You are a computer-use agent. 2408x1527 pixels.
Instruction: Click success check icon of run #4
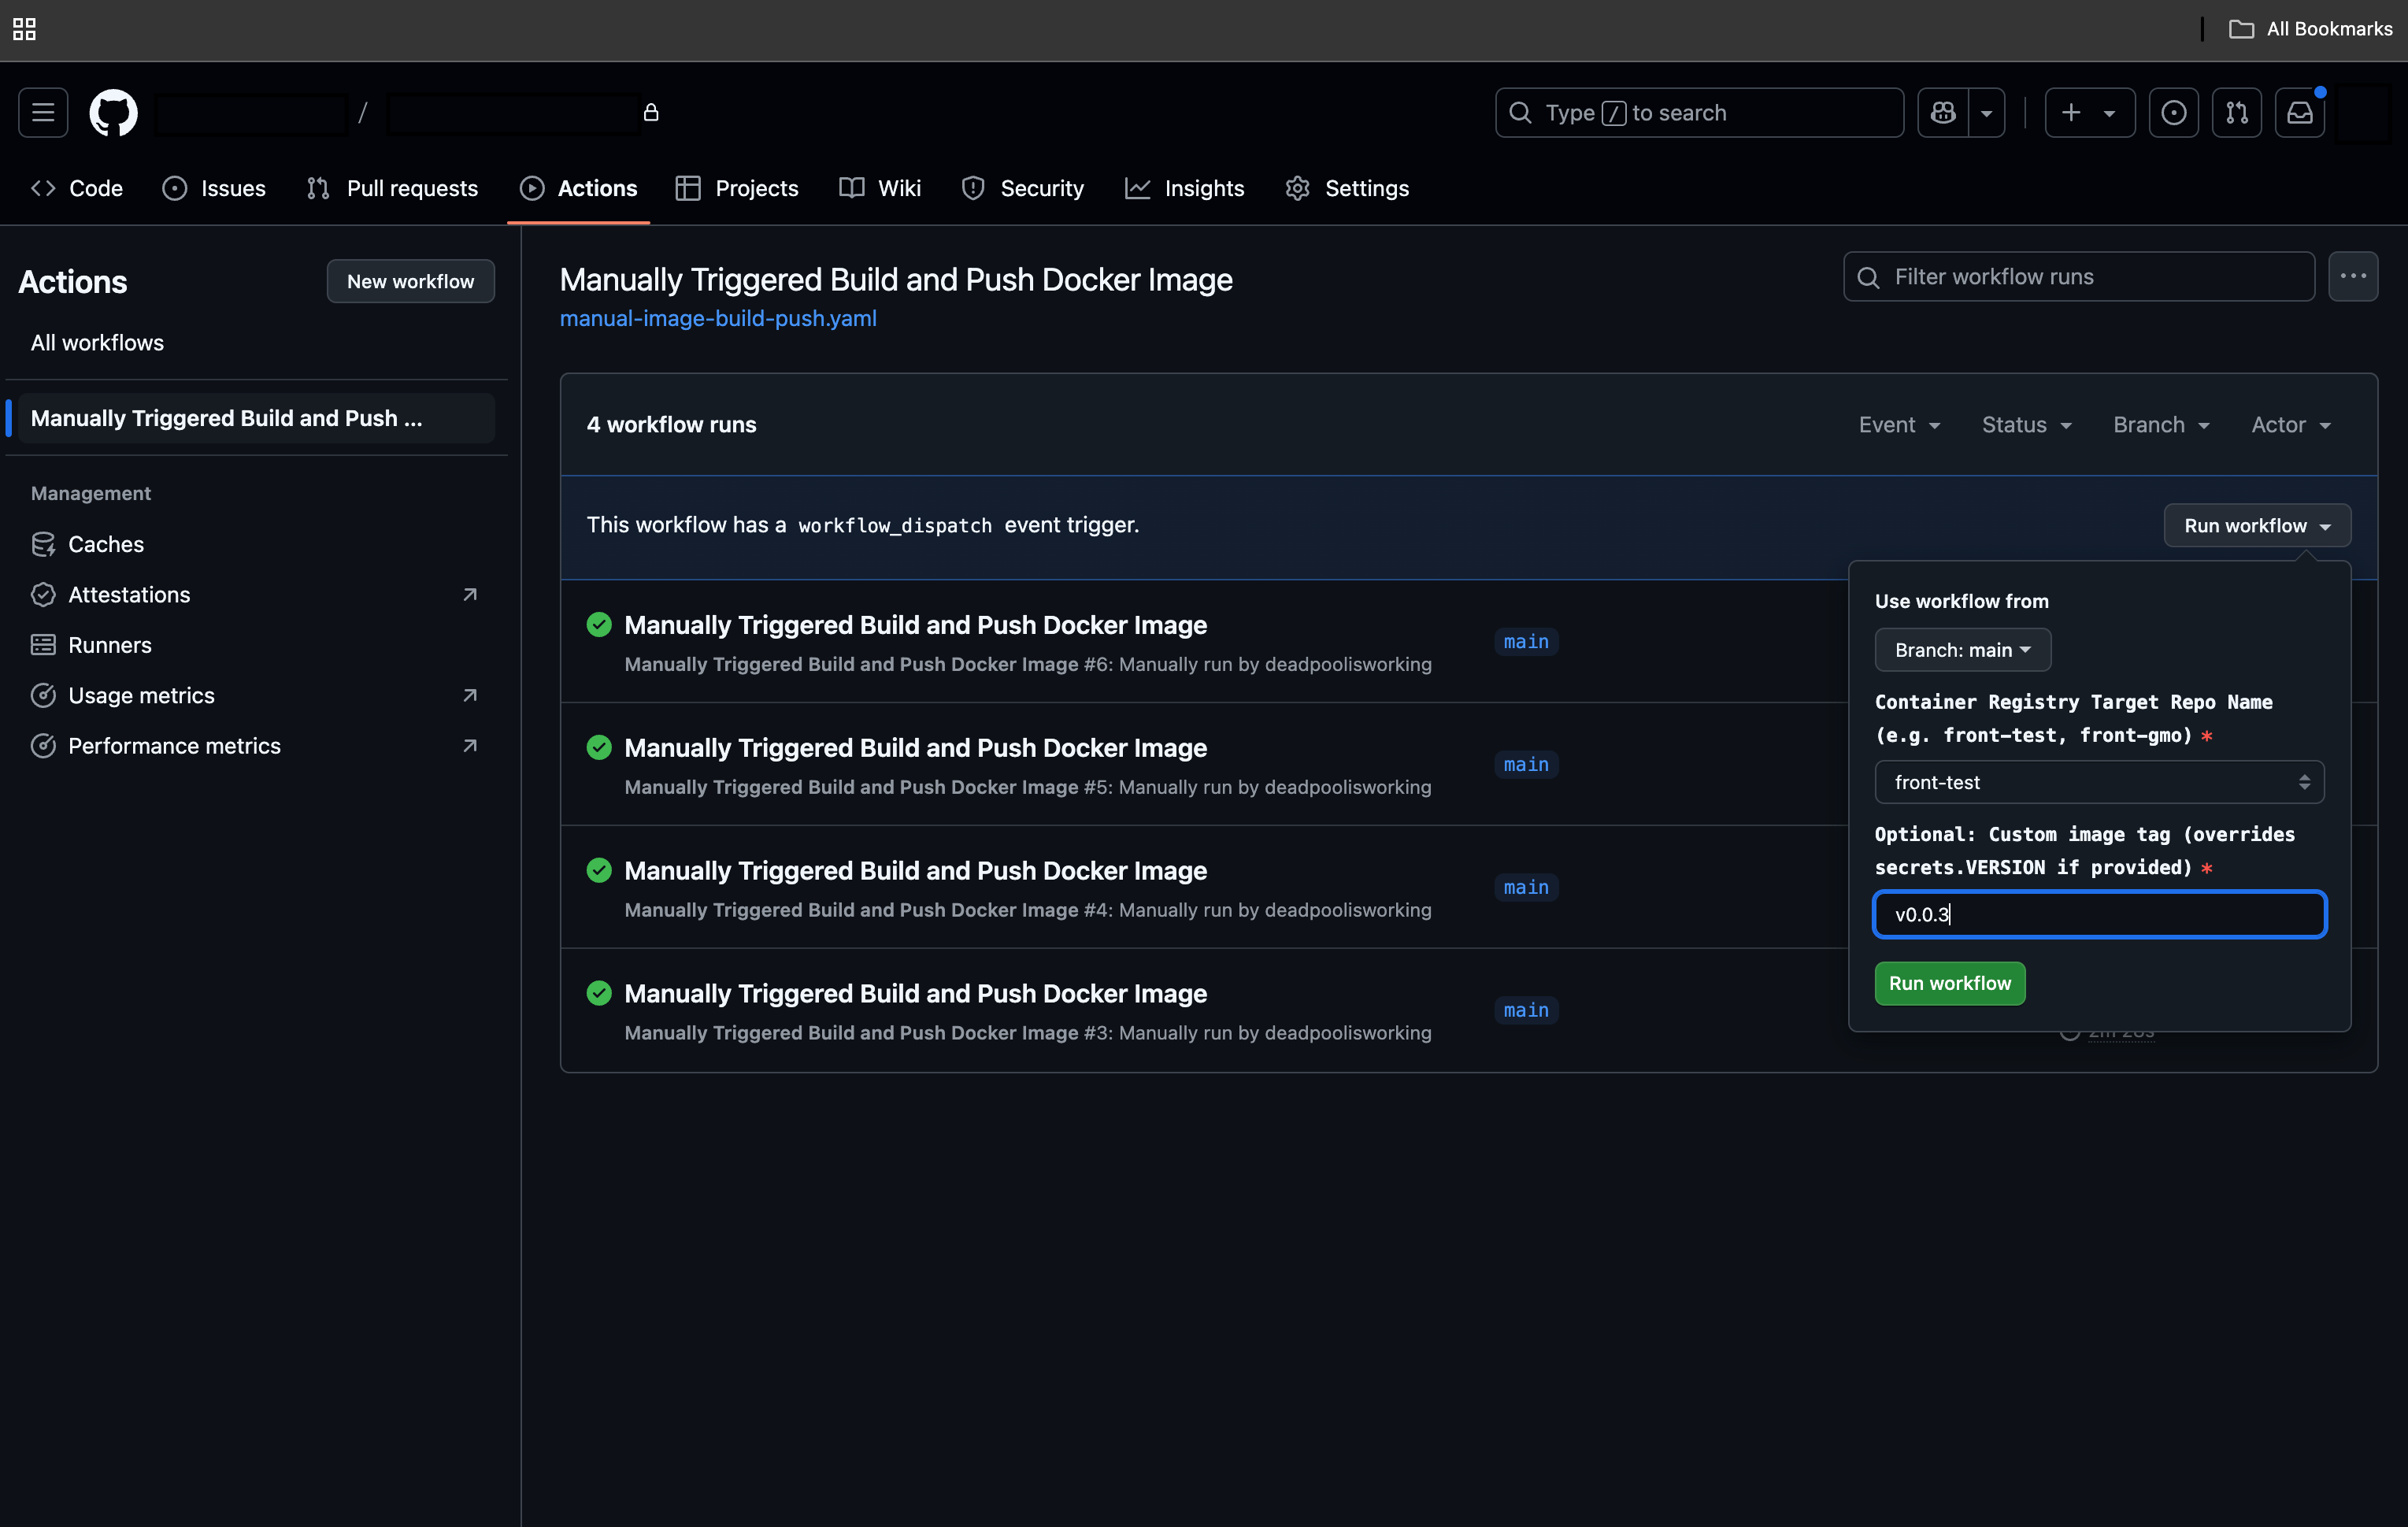(x=599, y=870)
